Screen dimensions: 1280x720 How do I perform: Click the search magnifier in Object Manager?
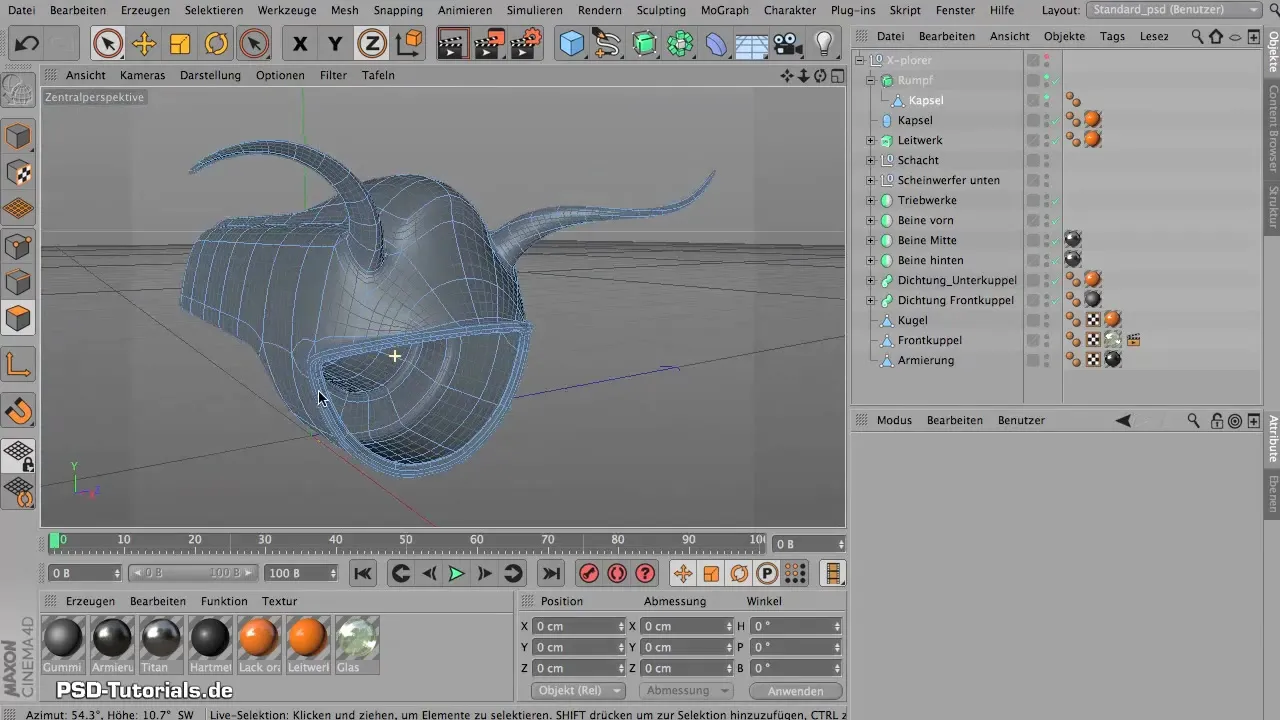click(1197, 36)
